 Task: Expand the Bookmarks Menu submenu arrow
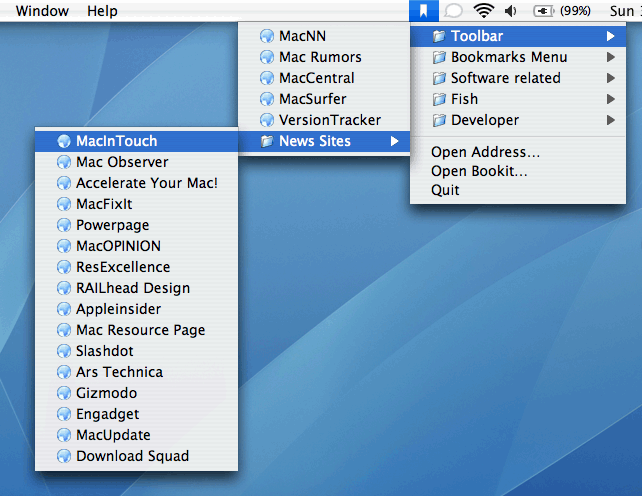point(611,57)
